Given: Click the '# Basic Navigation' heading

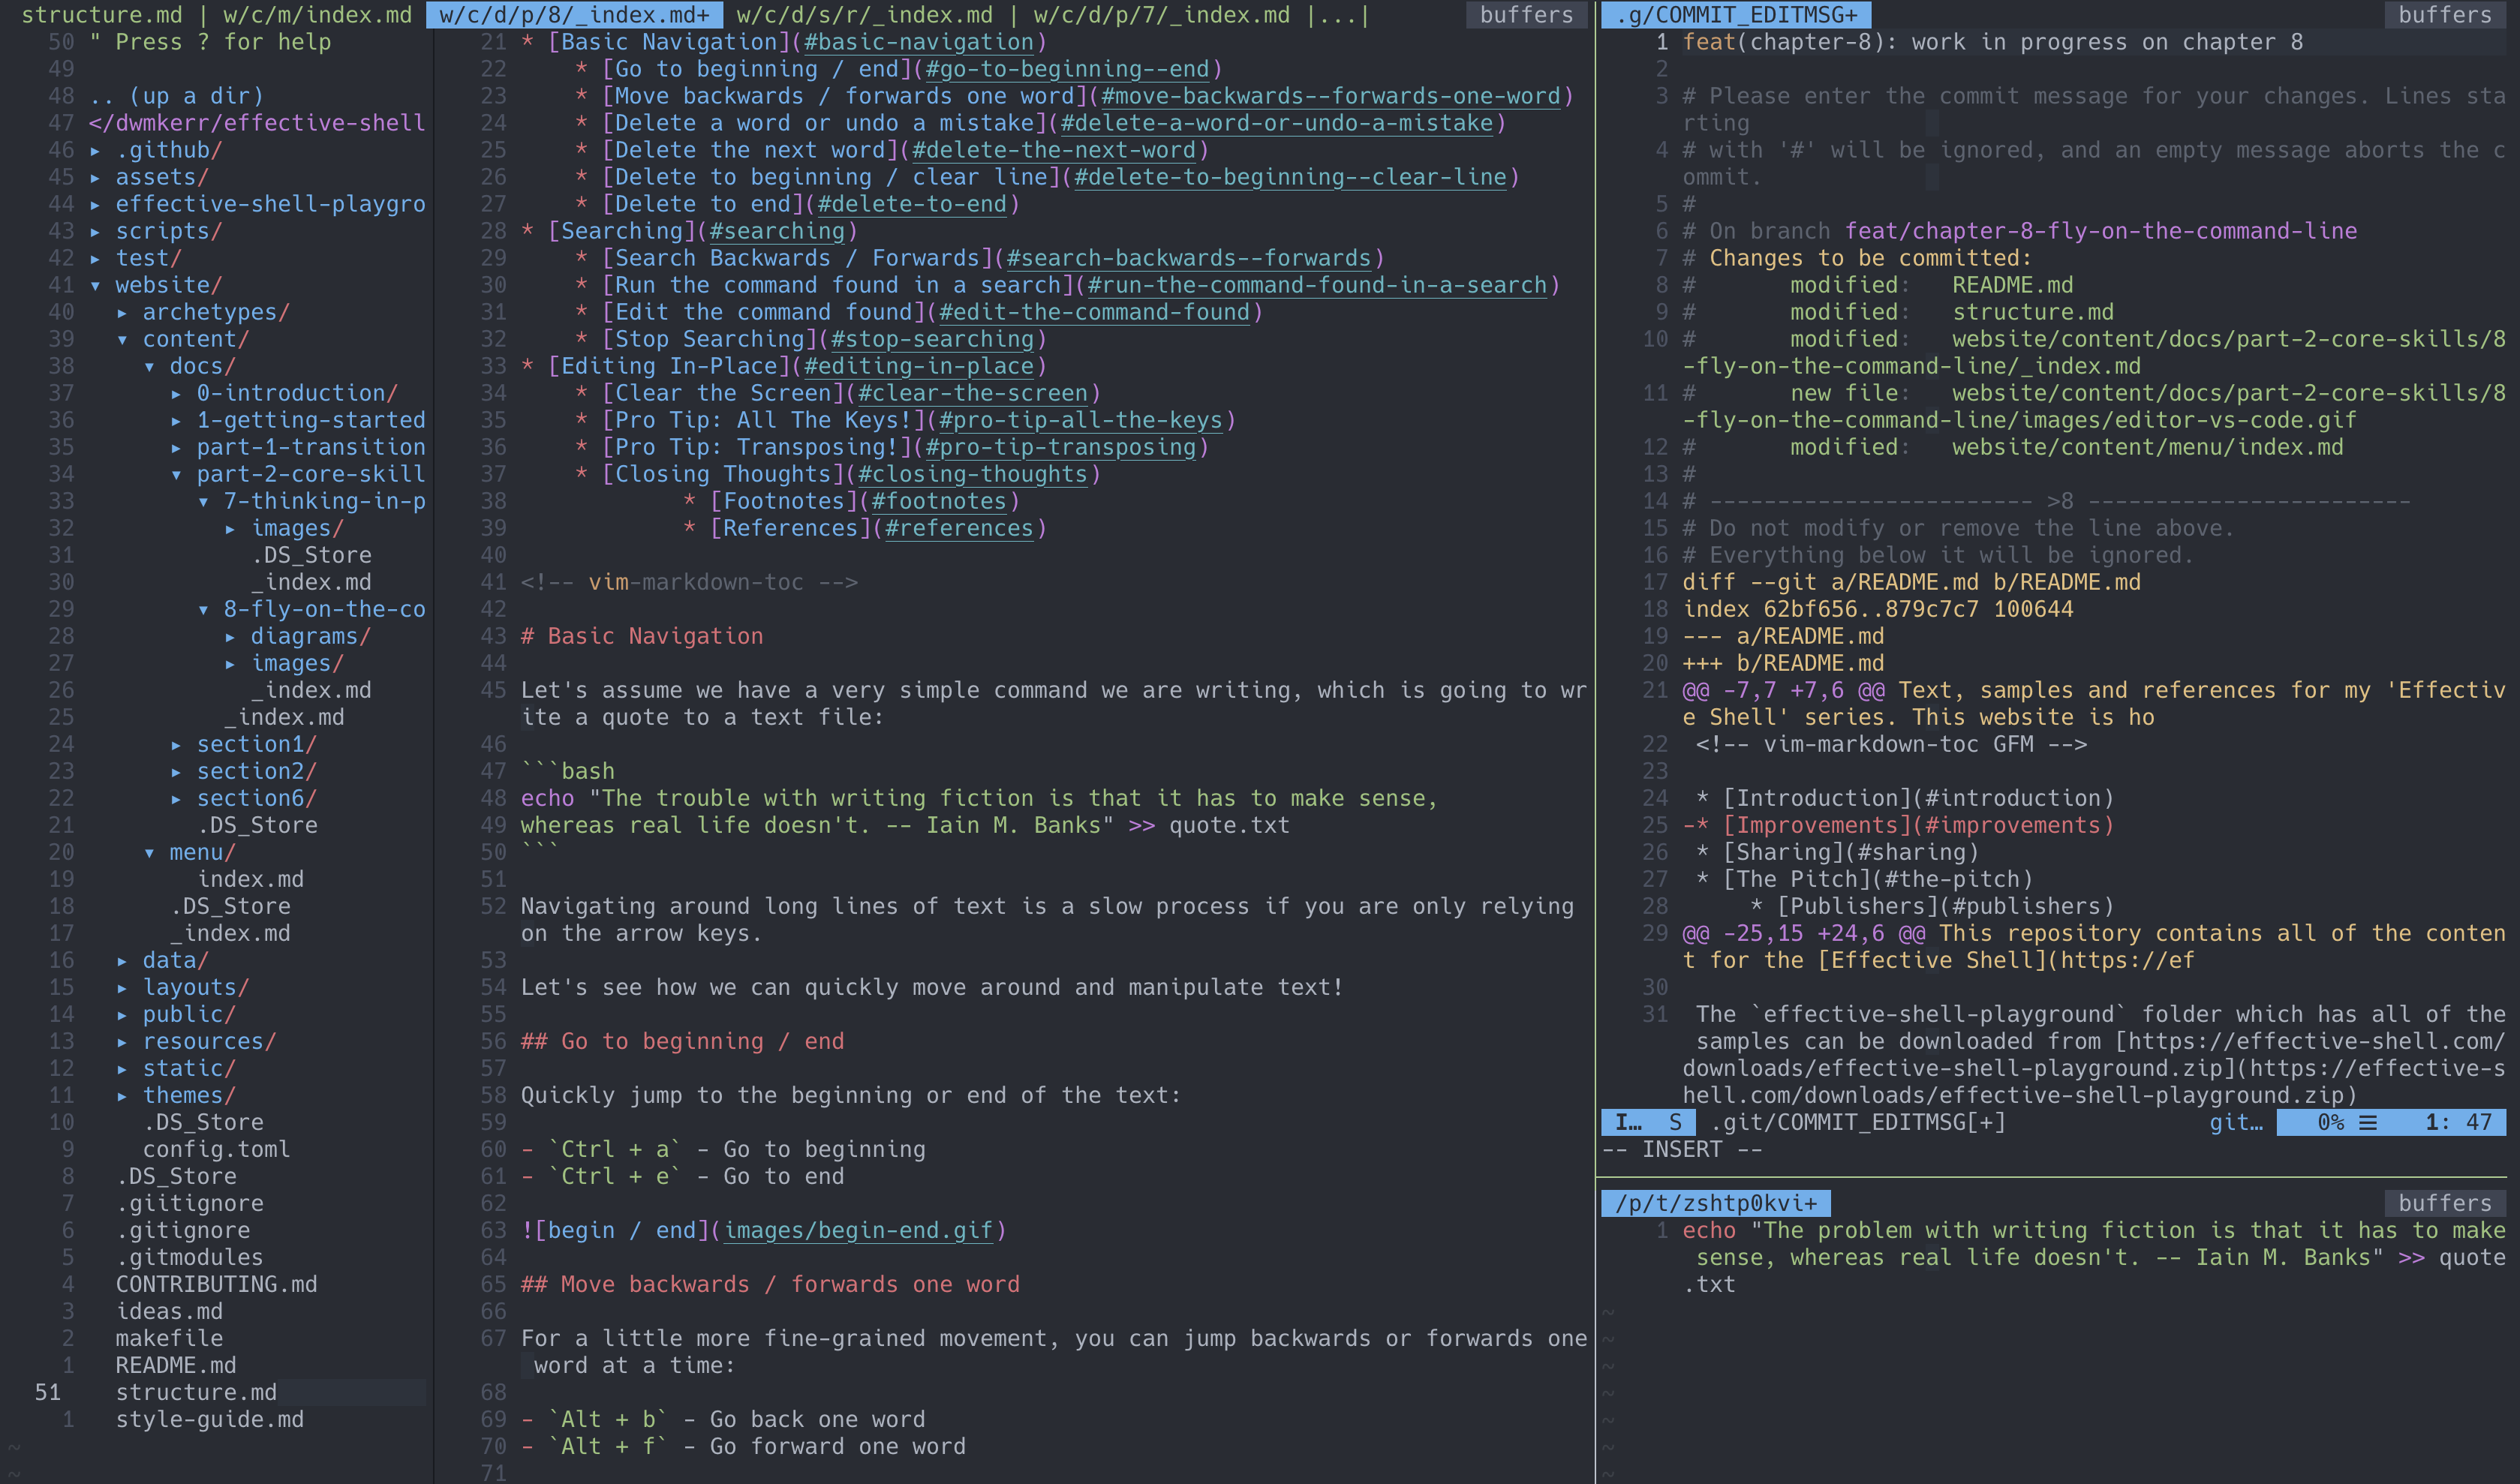Looking at the screenshot, I should pos(642,636).
